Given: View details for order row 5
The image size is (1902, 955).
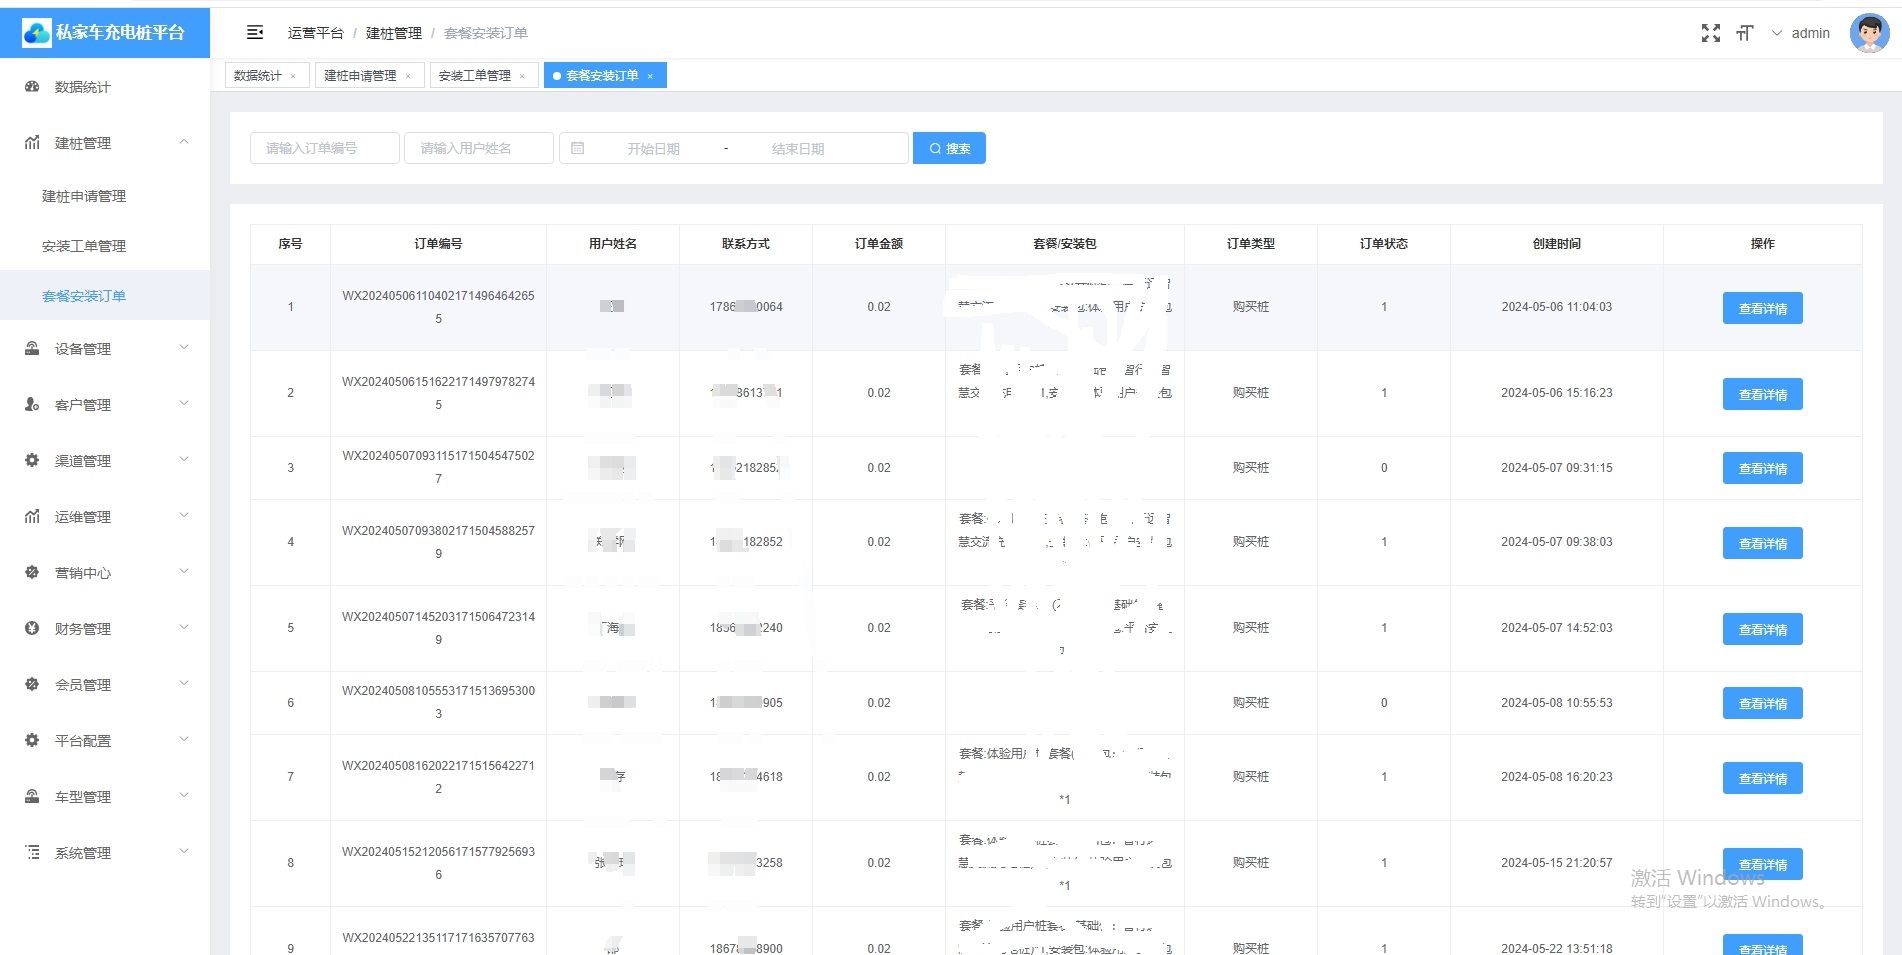Looking at the screenshot, I should (x=1762, y=629).
